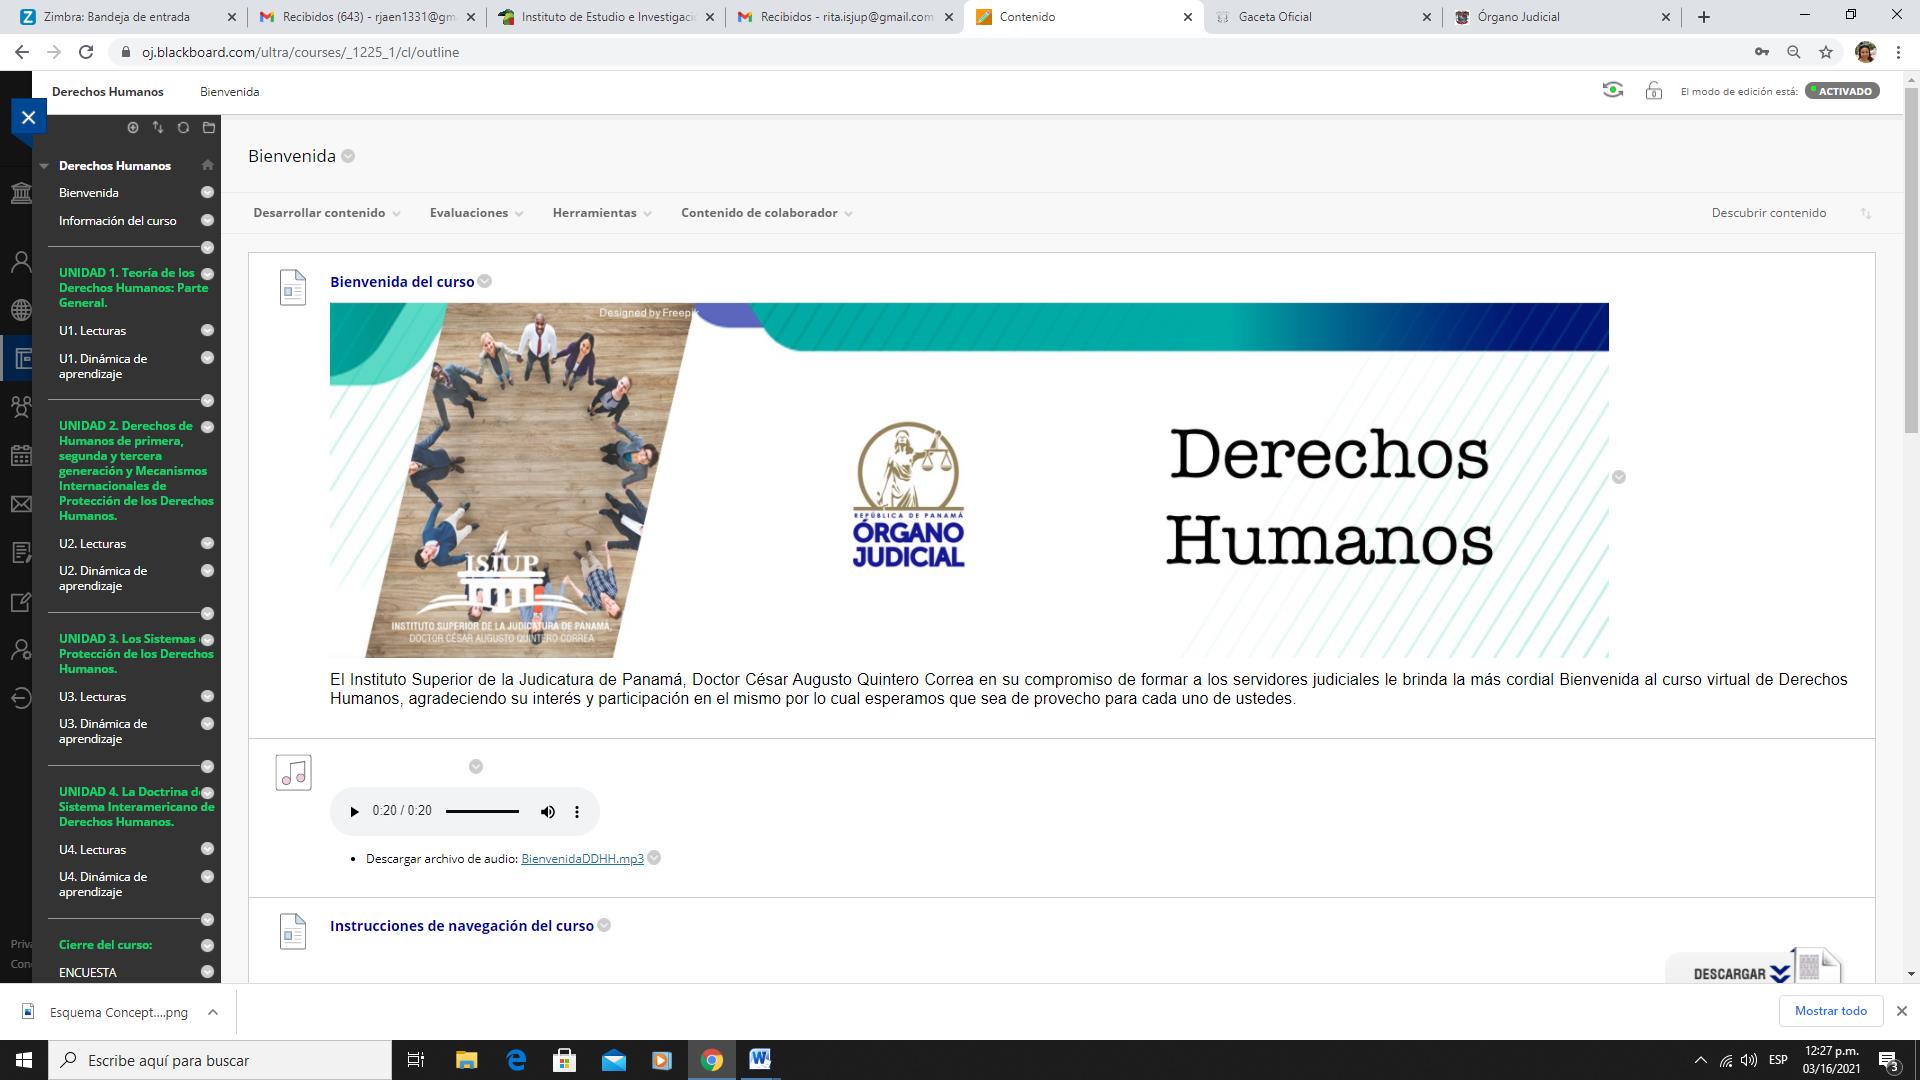Viewport: 1920px width, 1080px height.
Task: Collapse the Derechos Humanos course menu triangle
Action: 44,166
